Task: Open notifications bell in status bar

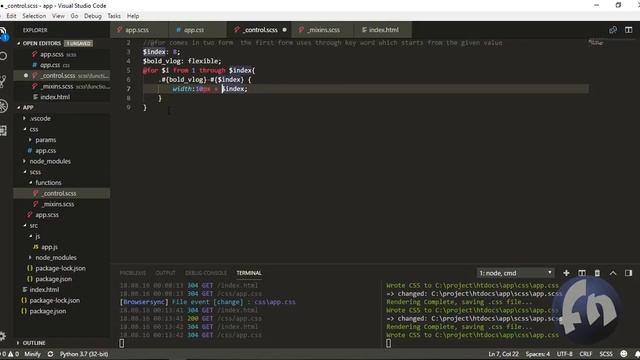Action: (x=637, y=354)
